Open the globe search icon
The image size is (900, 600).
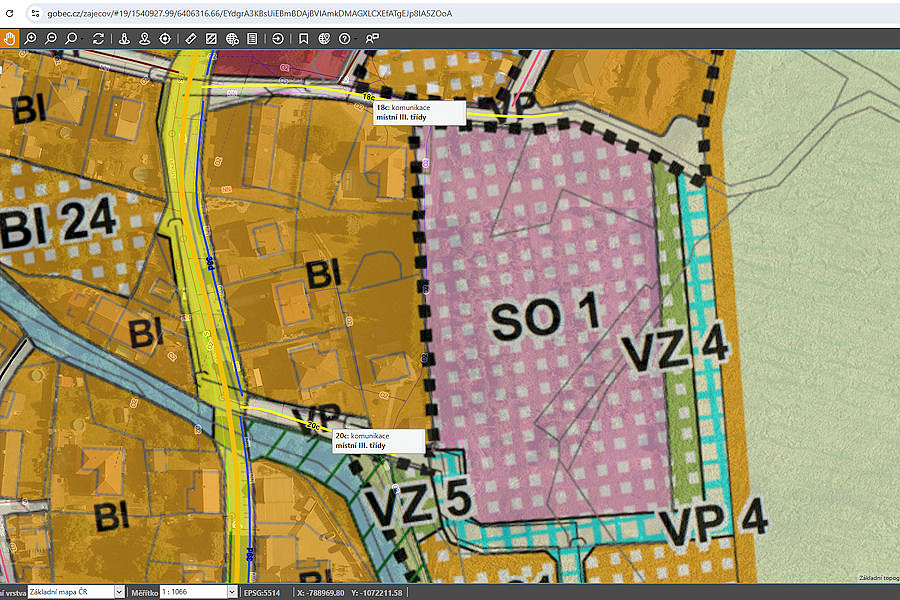[232, 38]
